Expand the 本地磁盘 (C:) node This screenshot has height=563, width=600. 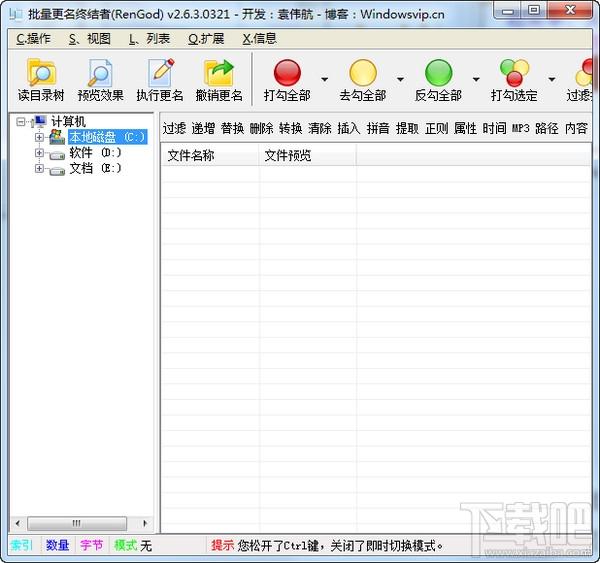point(39,137)
